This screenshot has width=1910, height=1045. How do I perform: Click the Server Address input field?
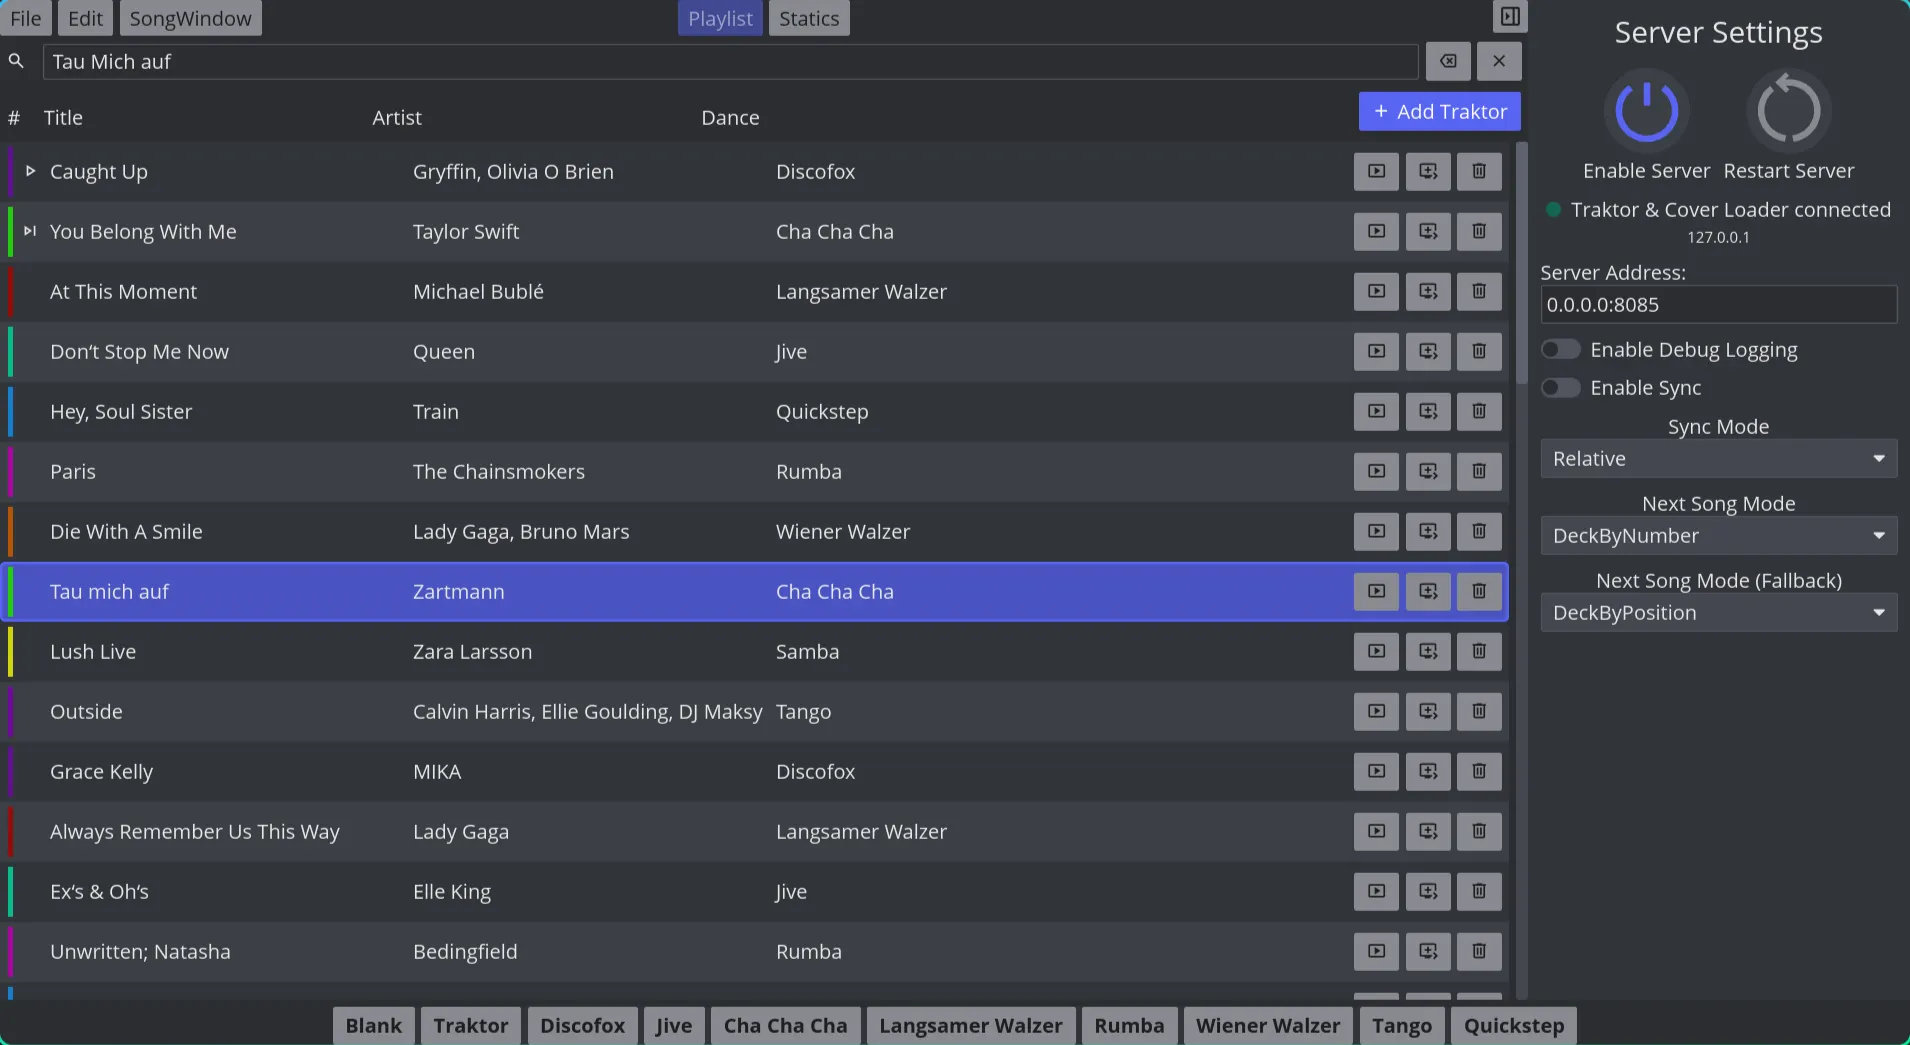click(1719, 305)
